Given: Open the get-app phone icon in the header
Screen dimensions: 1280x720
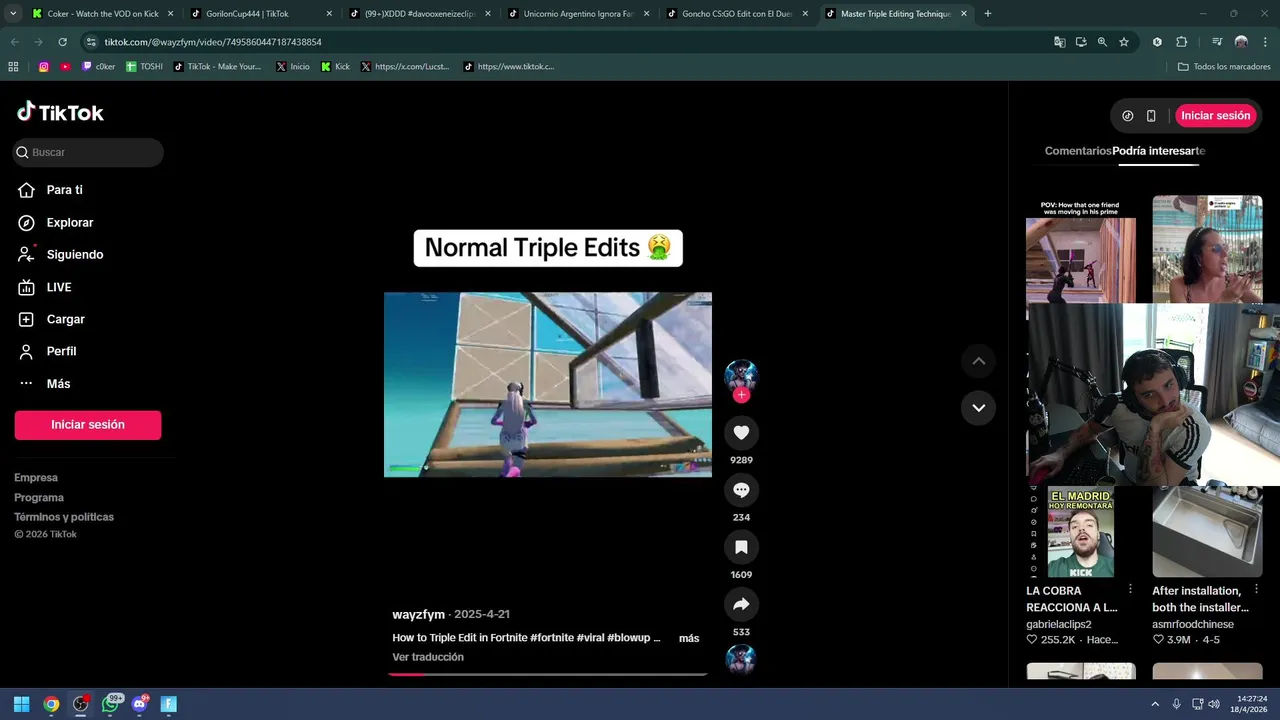Looking at the screenshot, I should coord(1151,116).
